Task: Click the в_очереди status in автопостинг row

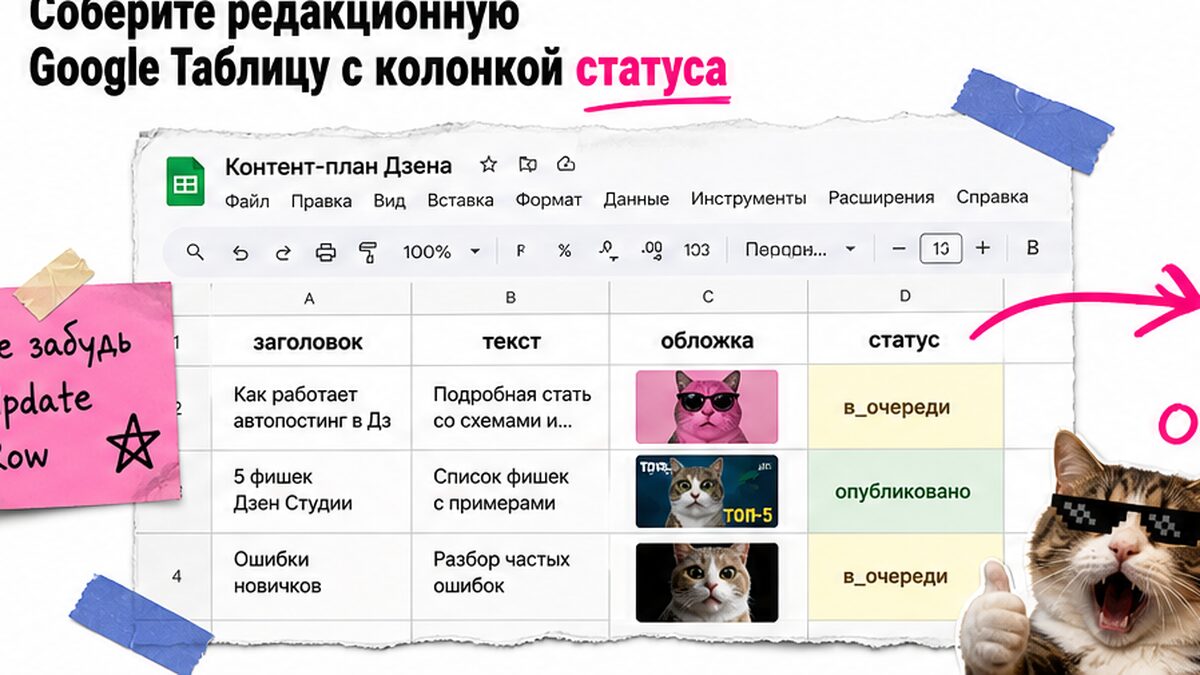Action: tap(905, 407)
